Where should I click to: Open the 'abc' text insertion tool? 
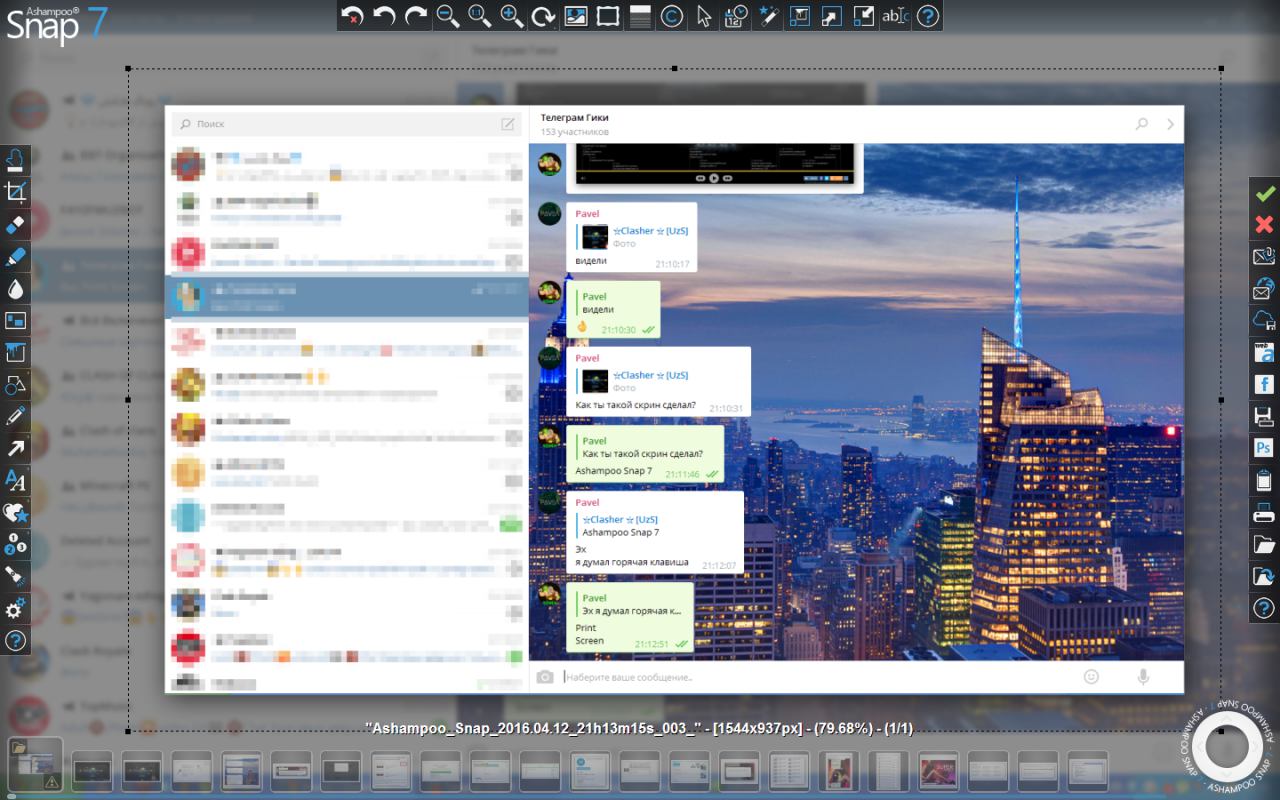896,16
